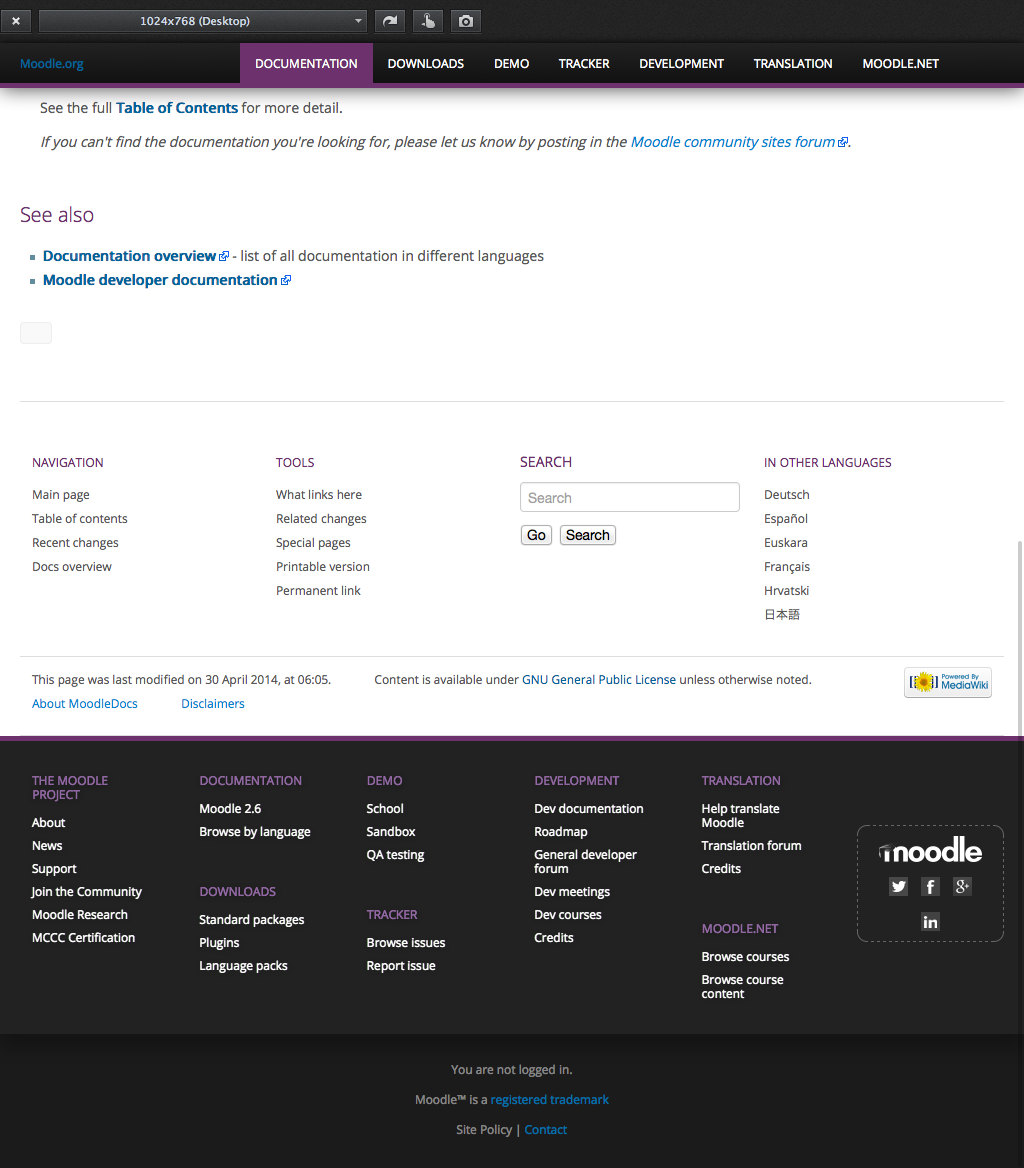Click the Search button

[x=588, y=535]
